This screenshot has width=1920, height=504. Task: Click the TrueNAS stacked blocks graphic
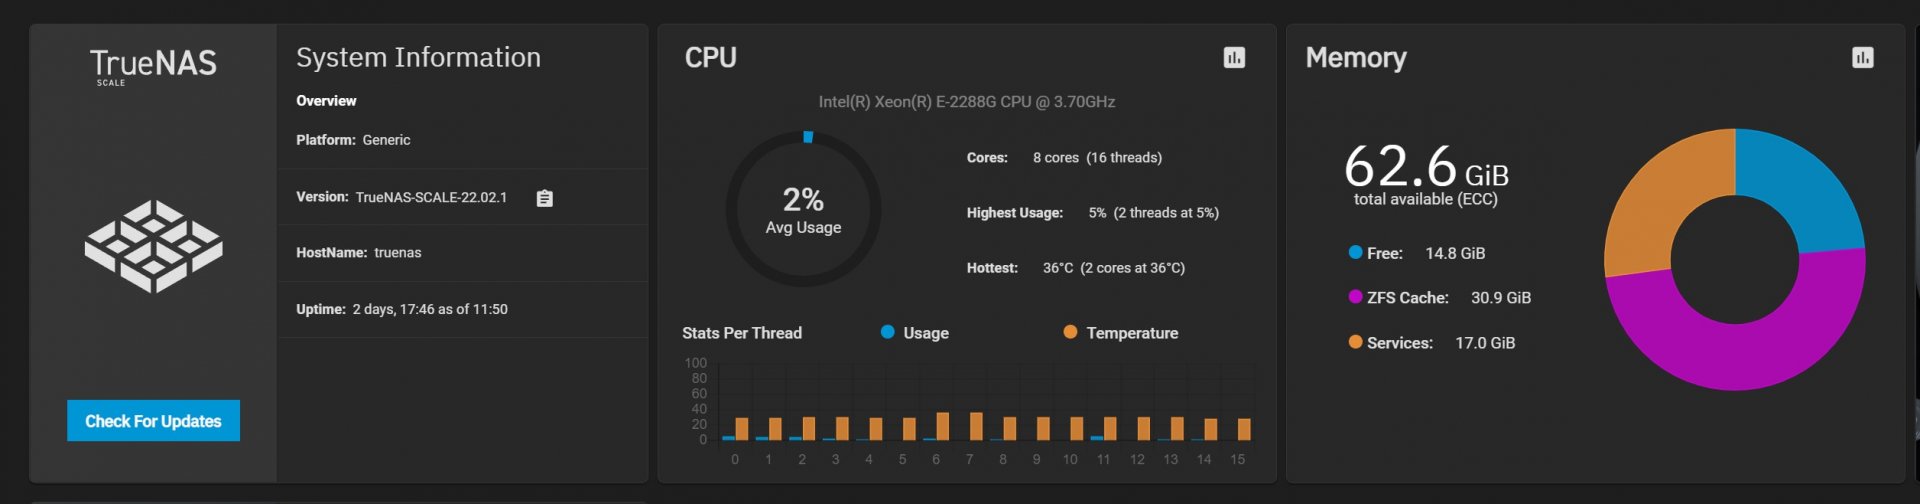153,246
